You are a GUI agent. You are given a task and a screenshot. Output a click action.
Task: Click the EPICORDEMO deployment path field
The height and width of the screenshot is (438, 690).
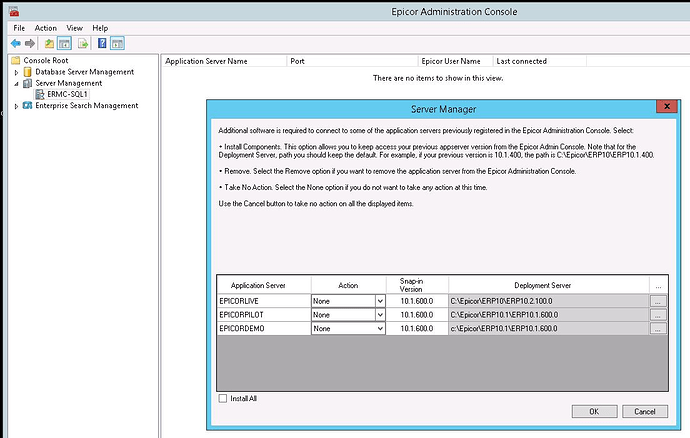[549, 328]
